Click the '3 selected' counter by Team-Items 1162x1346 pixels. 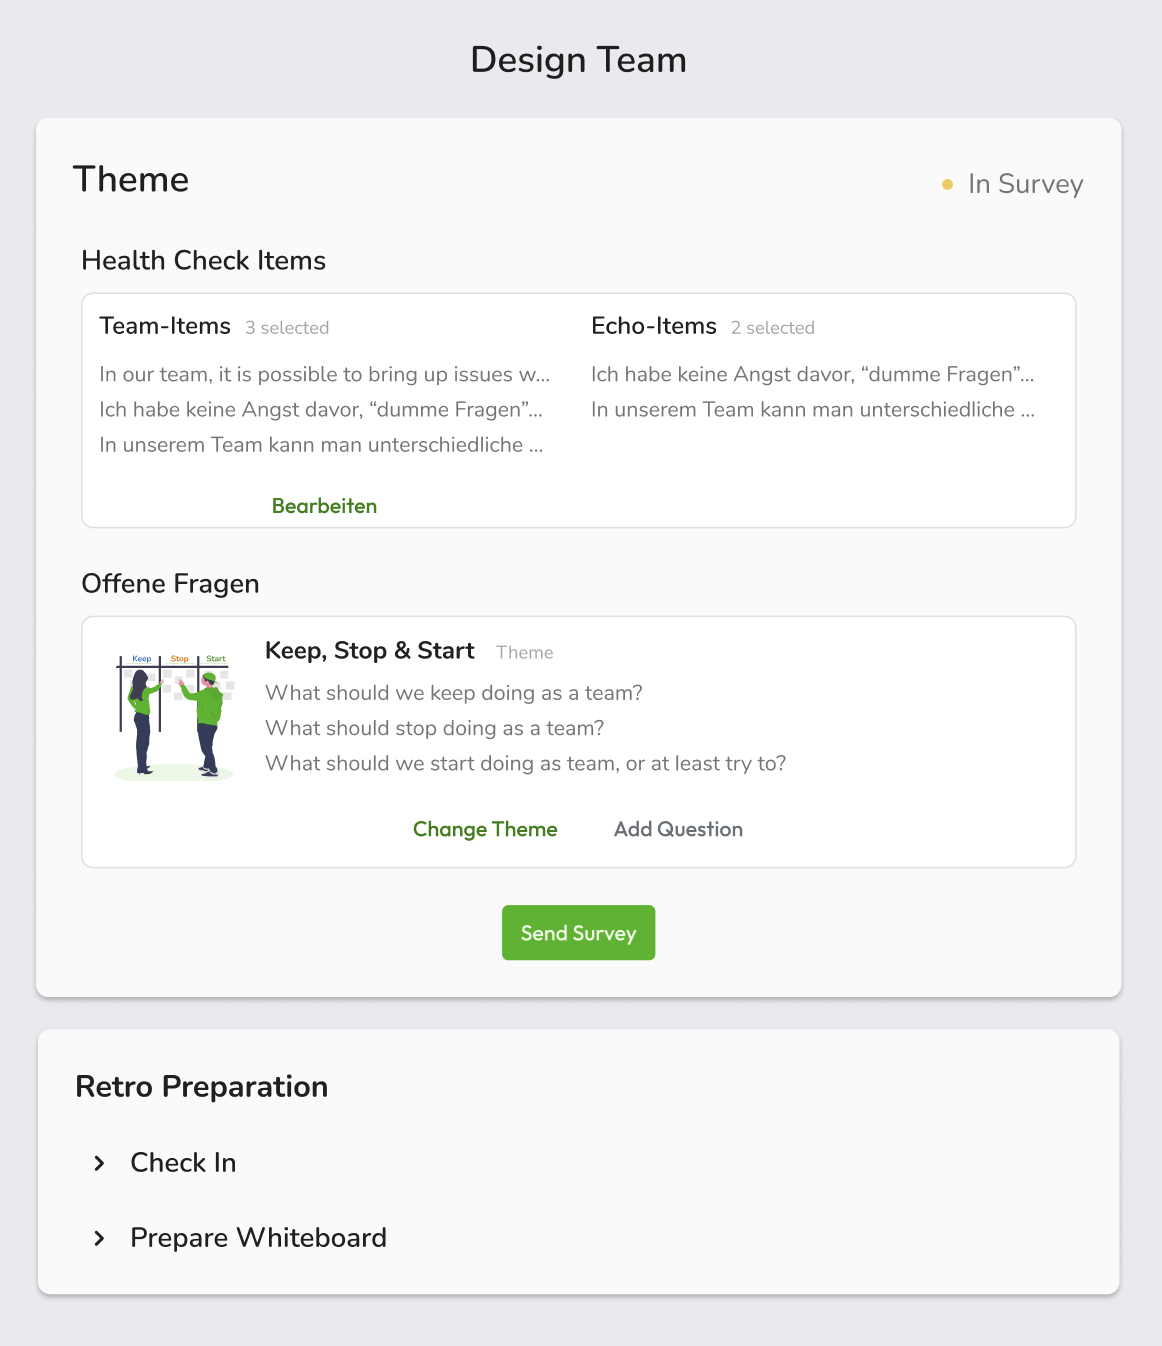click(287, 328)
